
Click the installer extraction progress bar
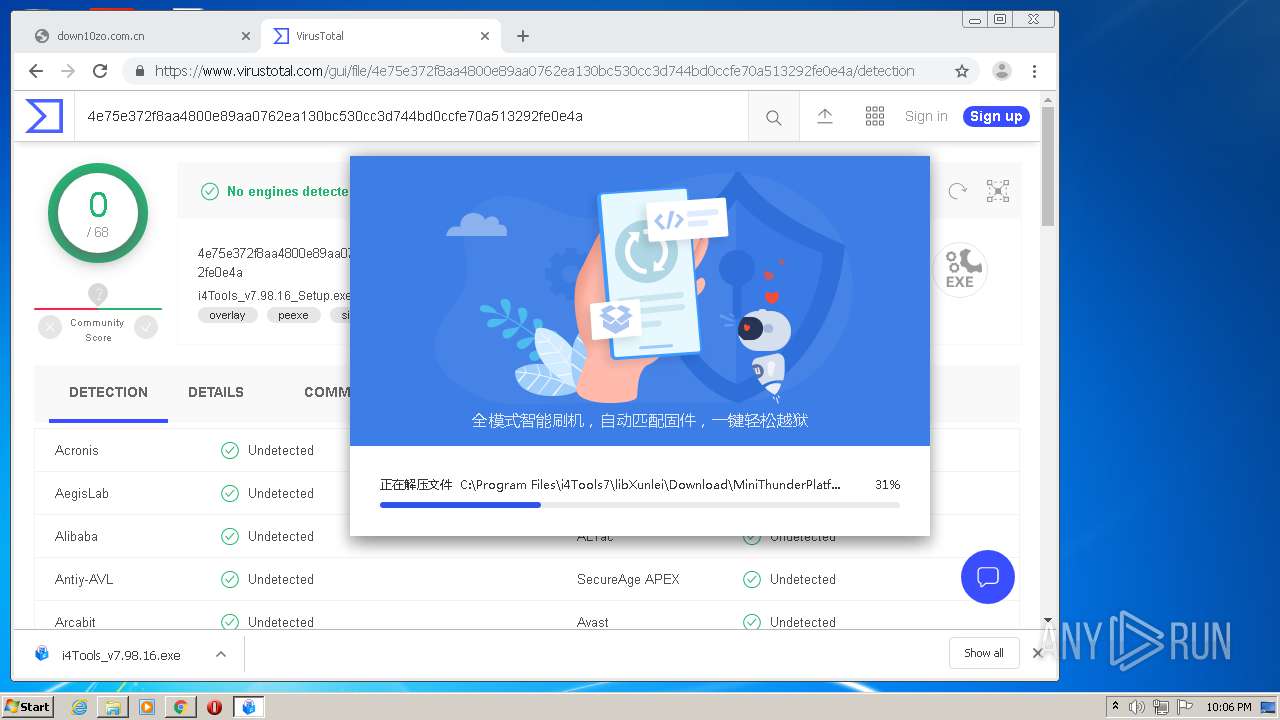[640, 505]
